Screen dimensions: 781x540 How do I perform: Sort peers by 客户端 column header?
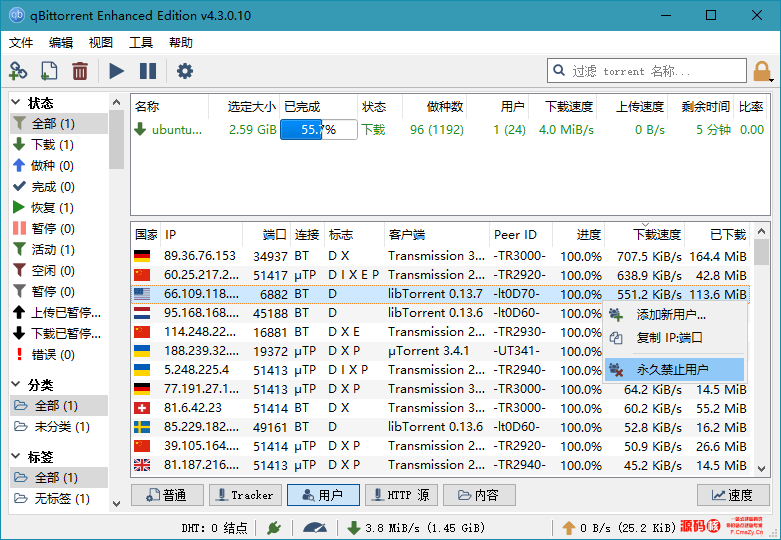tap(437, 235)
